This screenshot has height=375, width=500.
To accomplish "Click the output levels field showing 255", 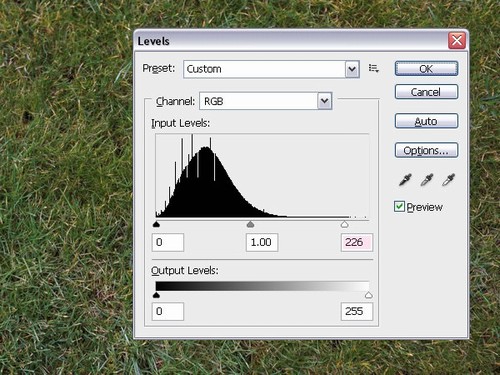I will pyautogui.click(x=357, y=311).
